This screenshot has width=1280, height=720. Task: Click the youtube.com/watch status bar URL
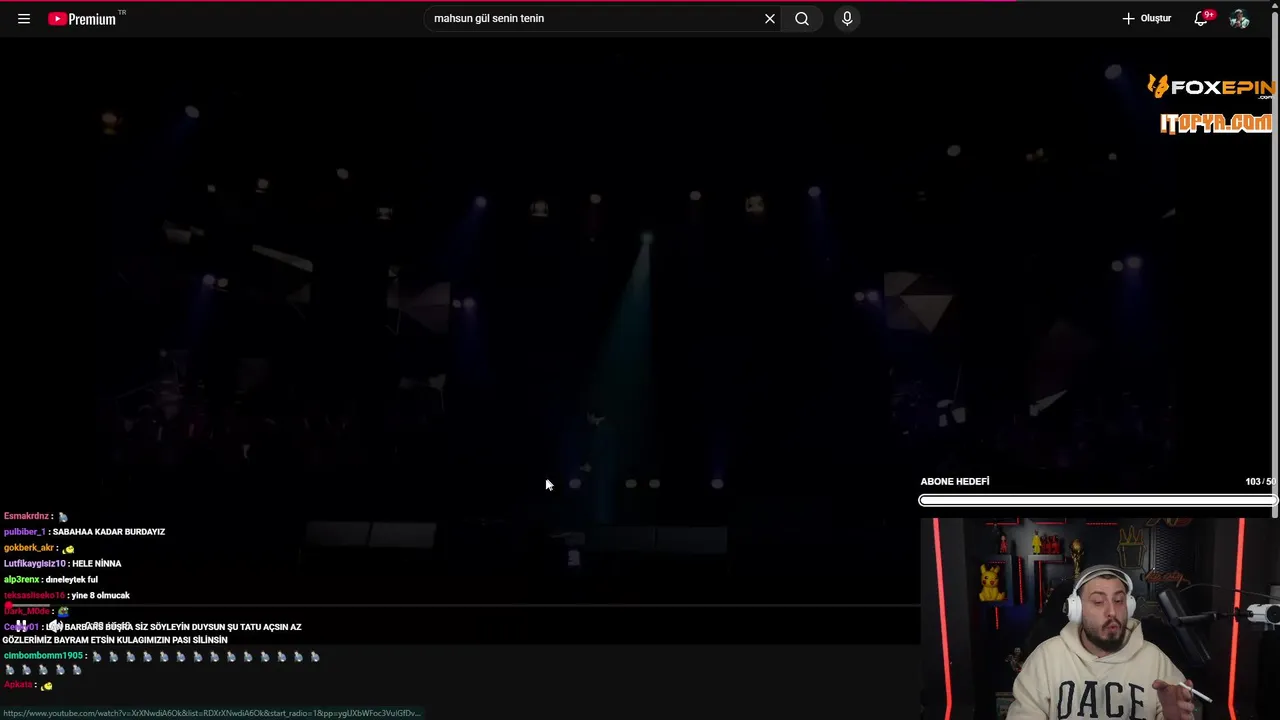click(212, 714)
